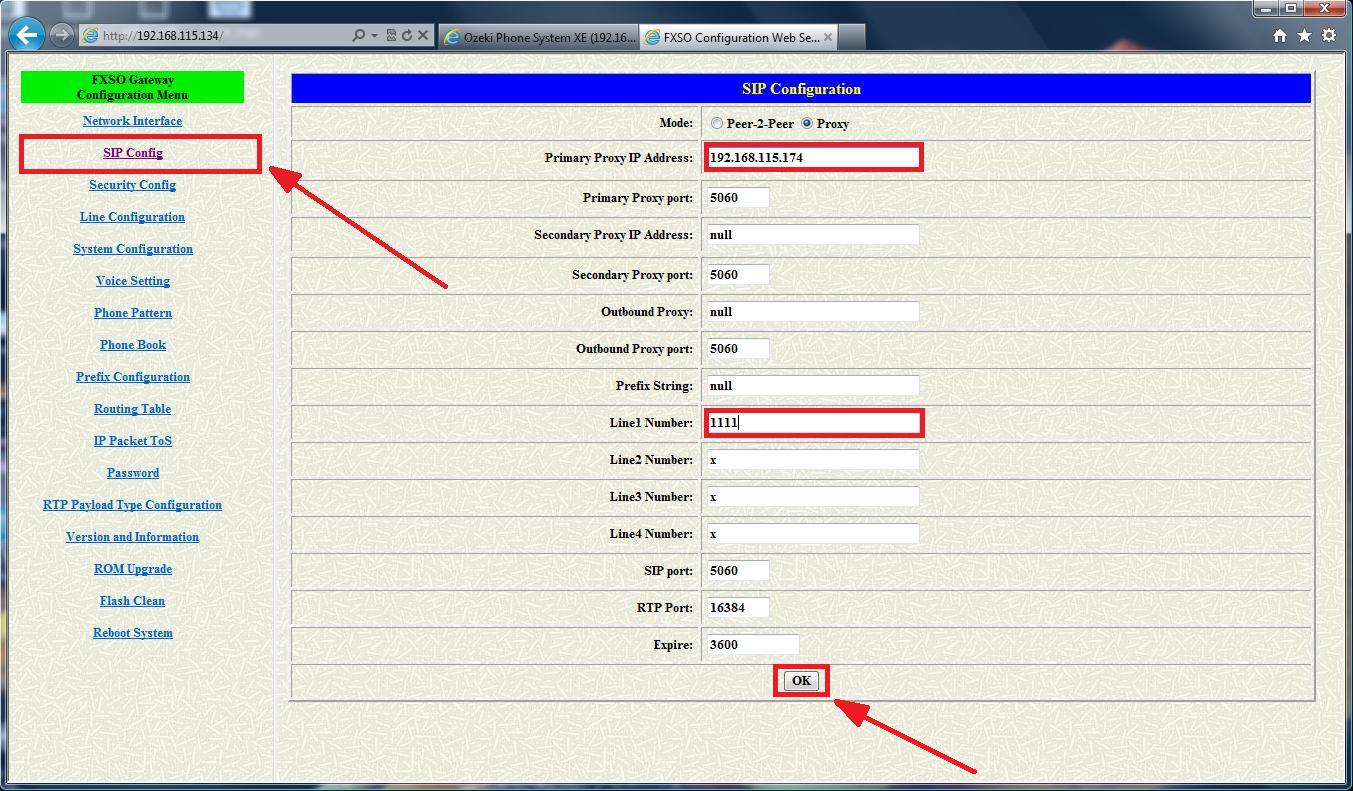Viewport: 1353px width, 791px height.
Task: Click the search magnifier in address bar
Action: coord(358,35)
